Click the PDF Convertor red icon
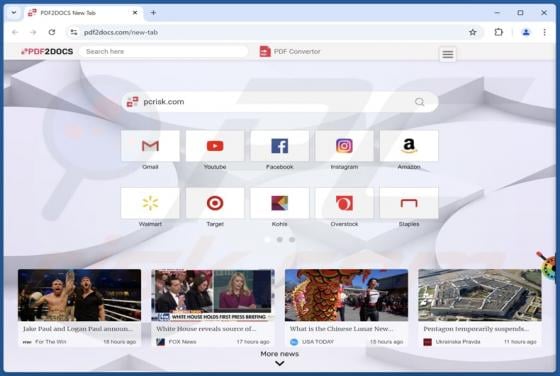 [x=265, y=51]
